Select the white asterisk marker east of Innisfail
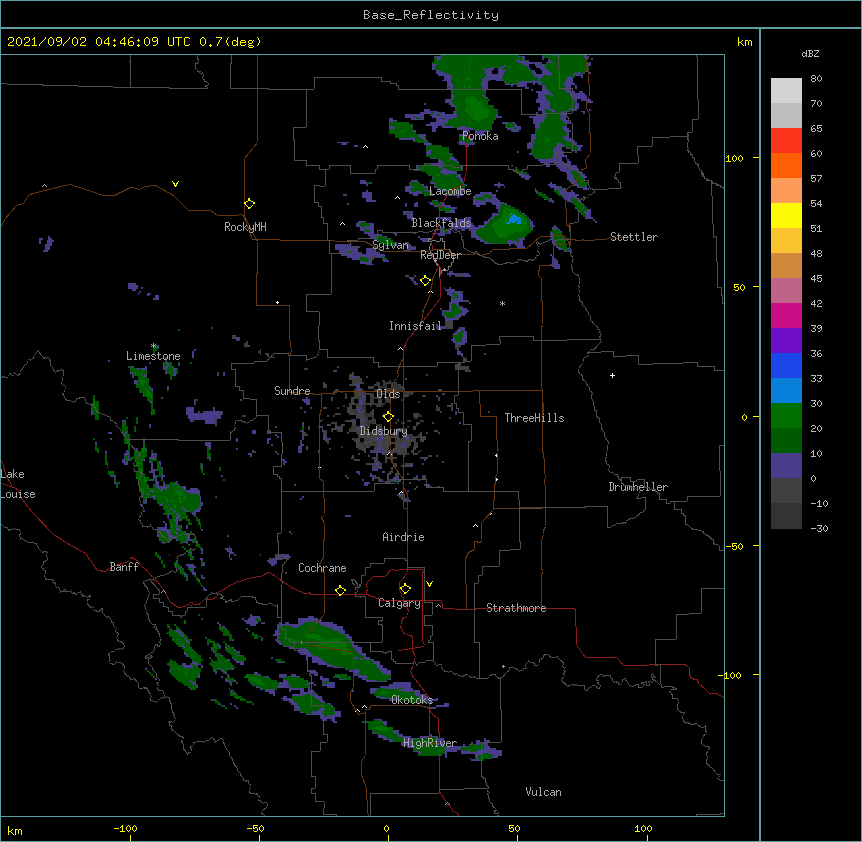The image size is (862, 842). pos(502,304)
